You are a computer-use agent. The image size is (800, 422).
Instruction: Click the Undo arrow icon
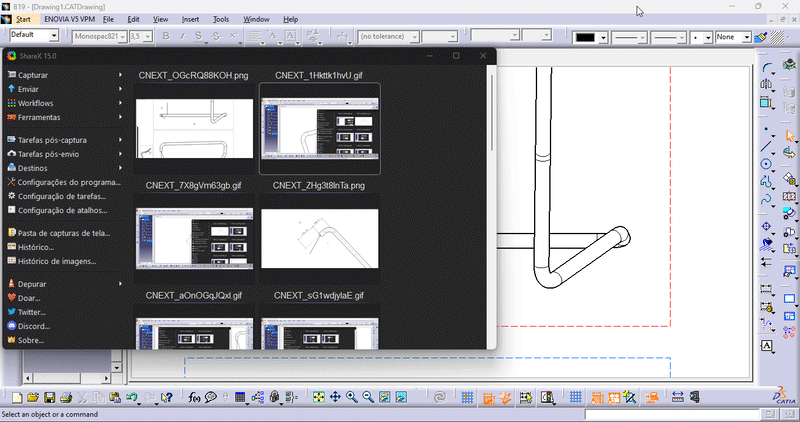[x=132, y=397]
